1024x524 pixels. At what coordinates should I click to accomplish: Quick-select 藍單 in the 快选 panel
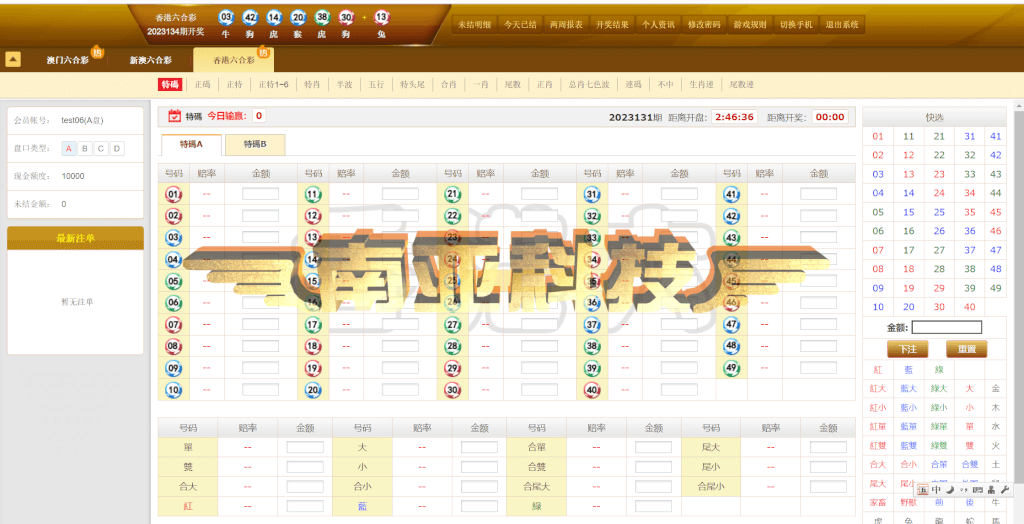click(x=908, y=427)
